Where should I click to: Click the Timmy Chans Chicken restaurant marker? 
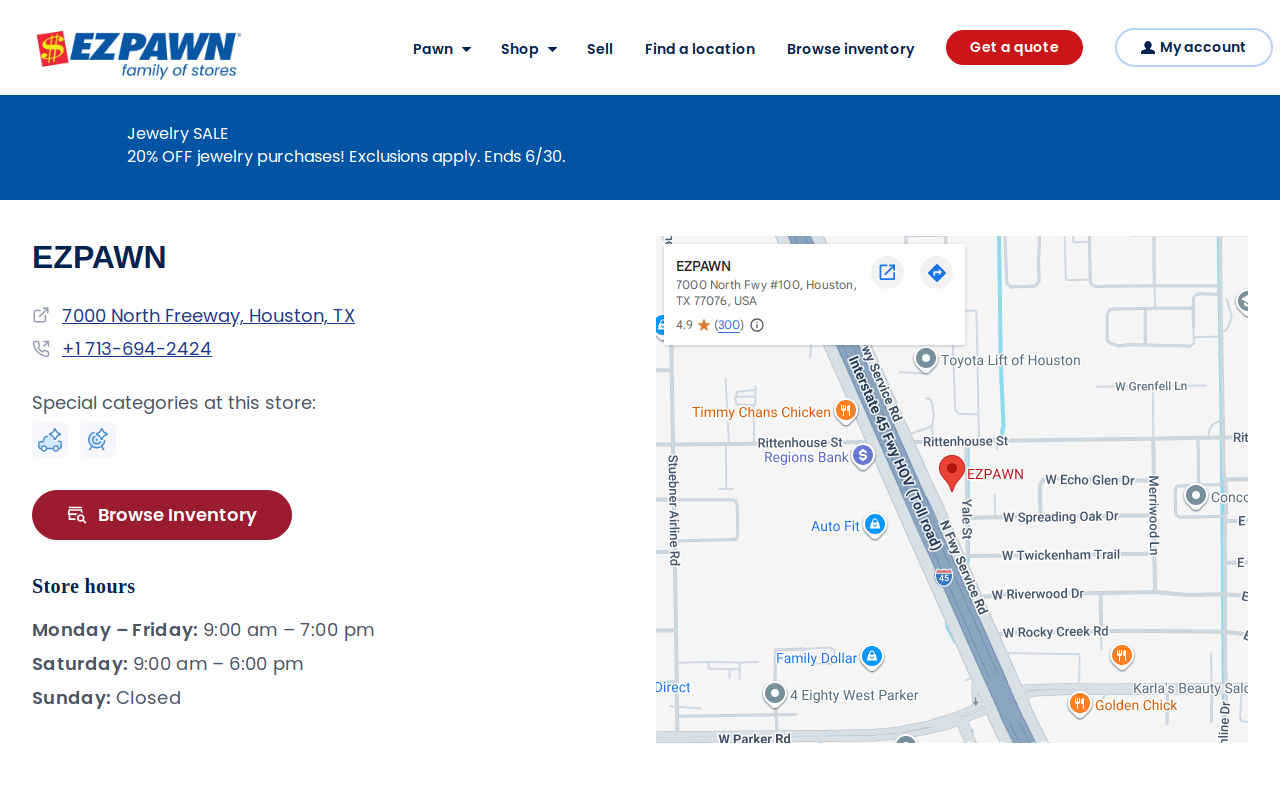[846, 411]
